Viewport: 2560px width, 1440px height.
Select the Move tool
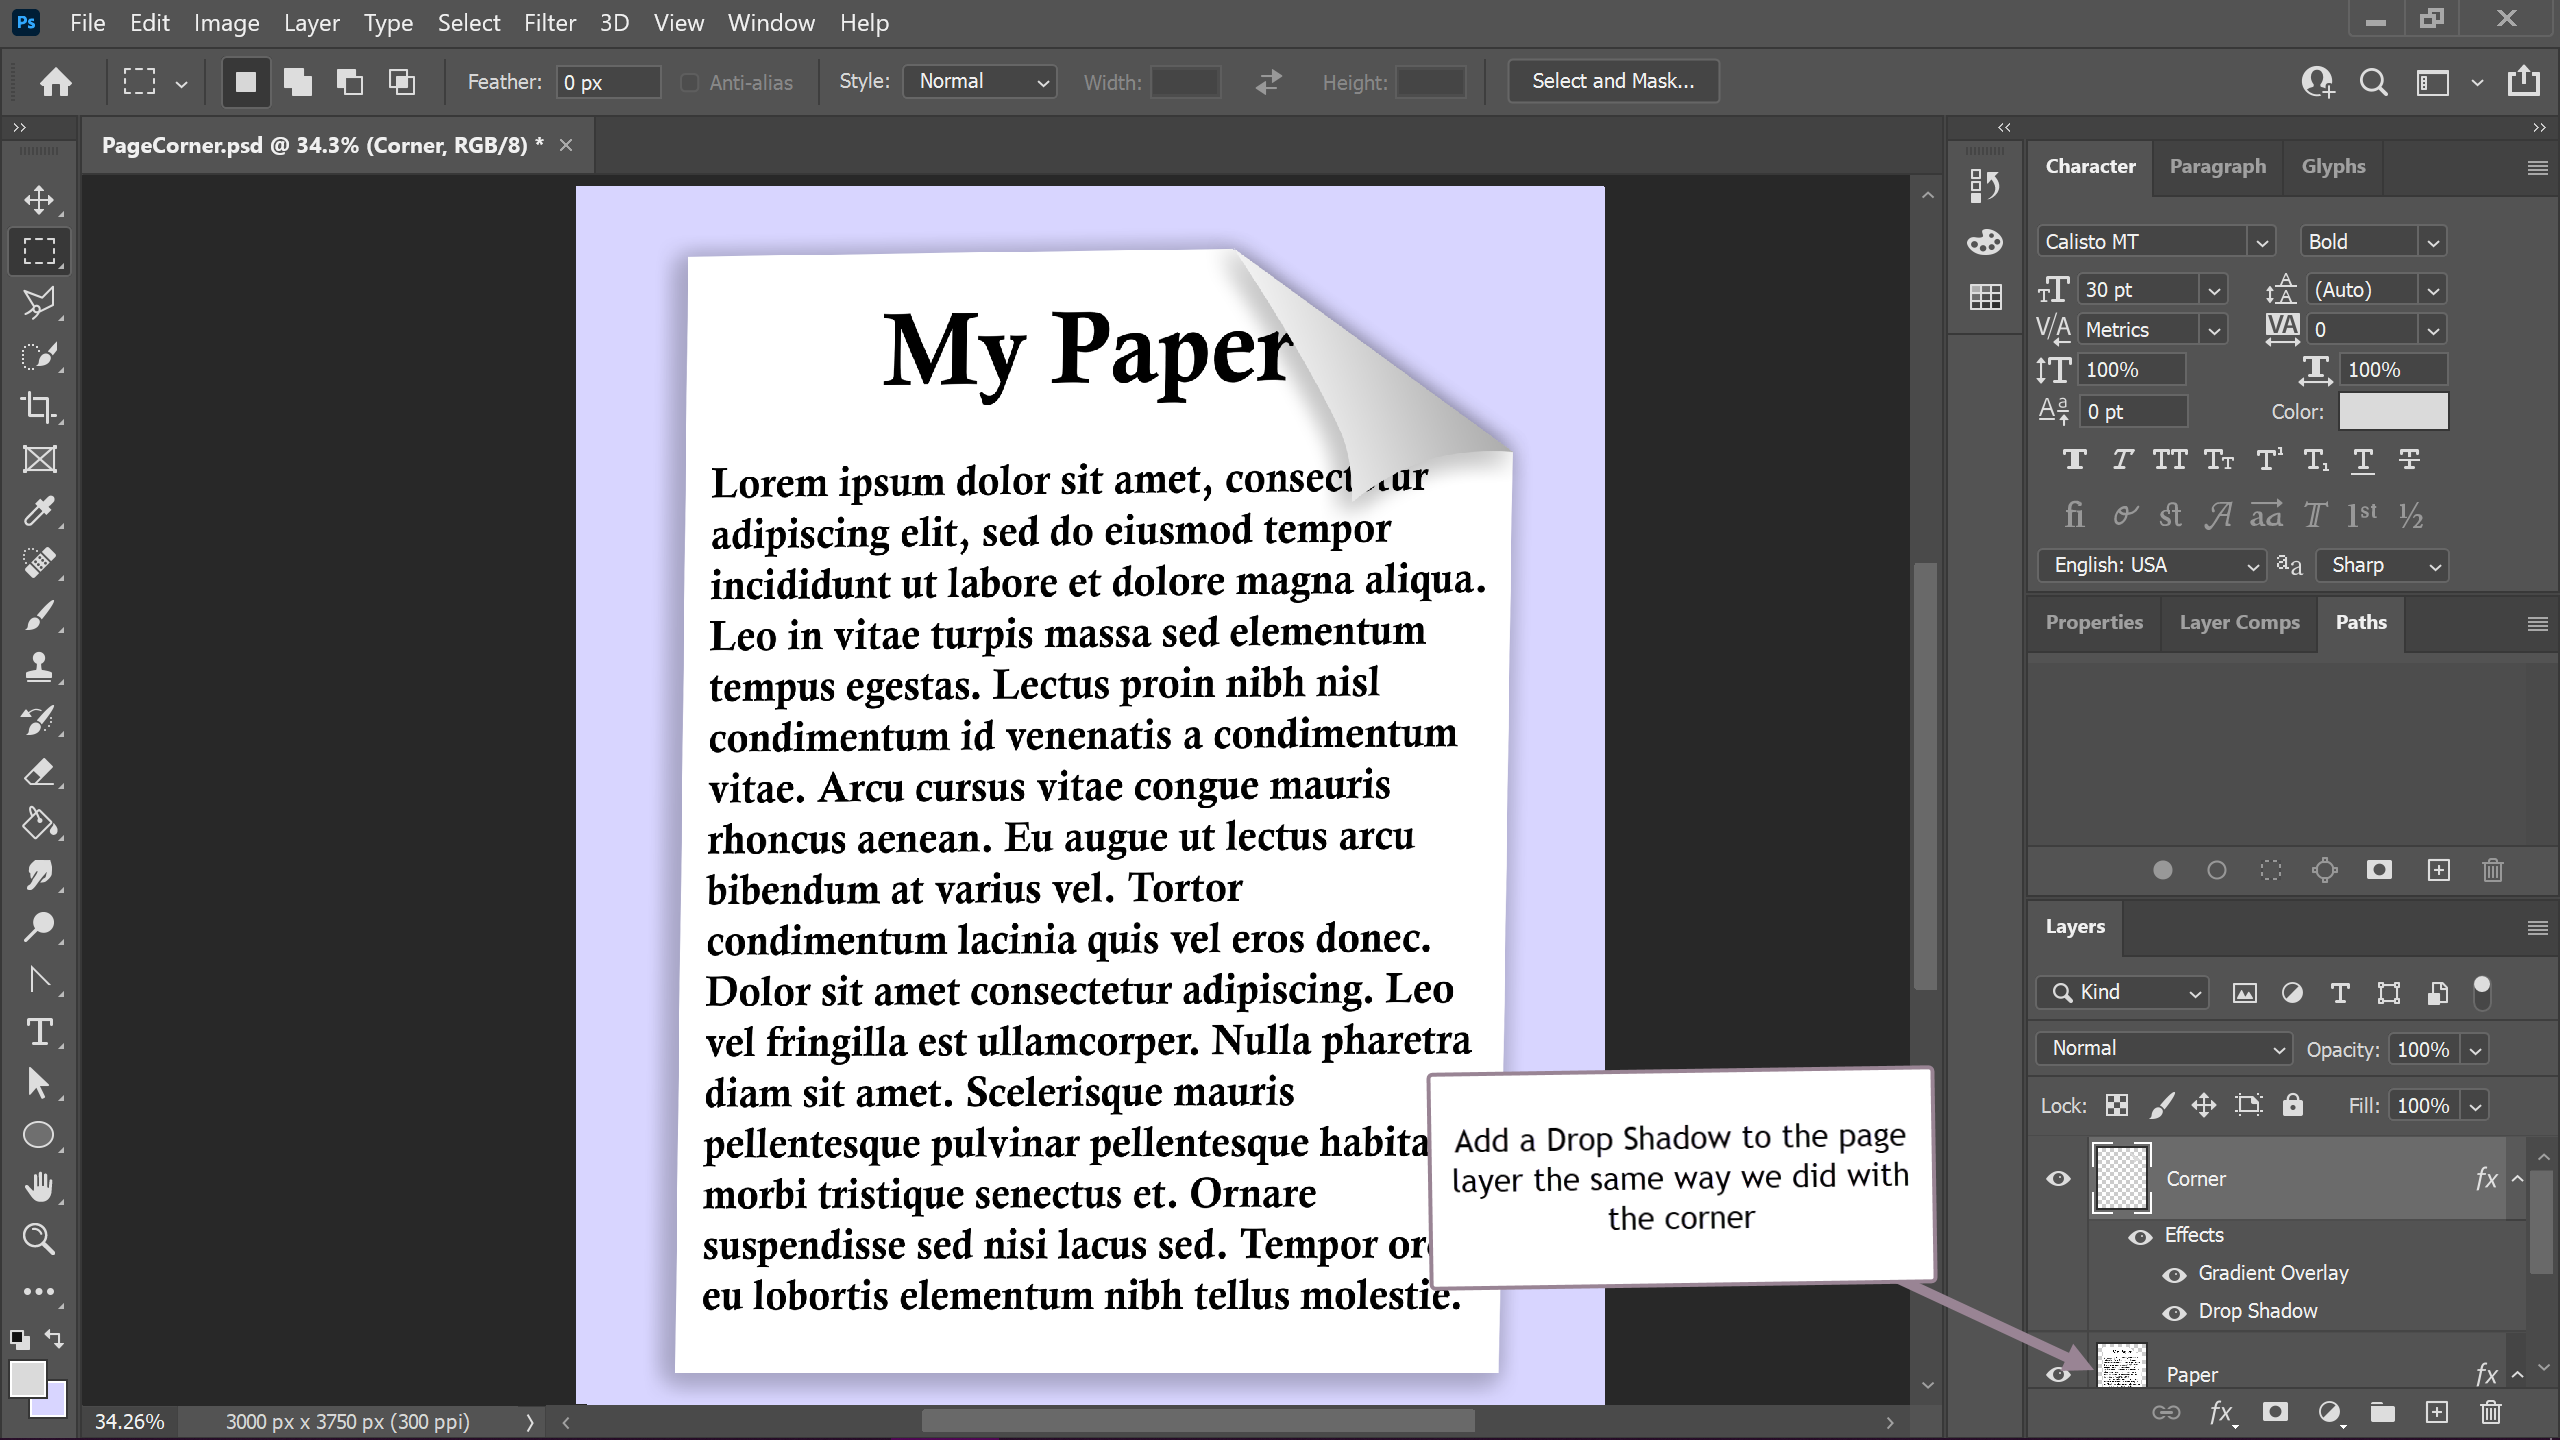(x=39, y=199)
